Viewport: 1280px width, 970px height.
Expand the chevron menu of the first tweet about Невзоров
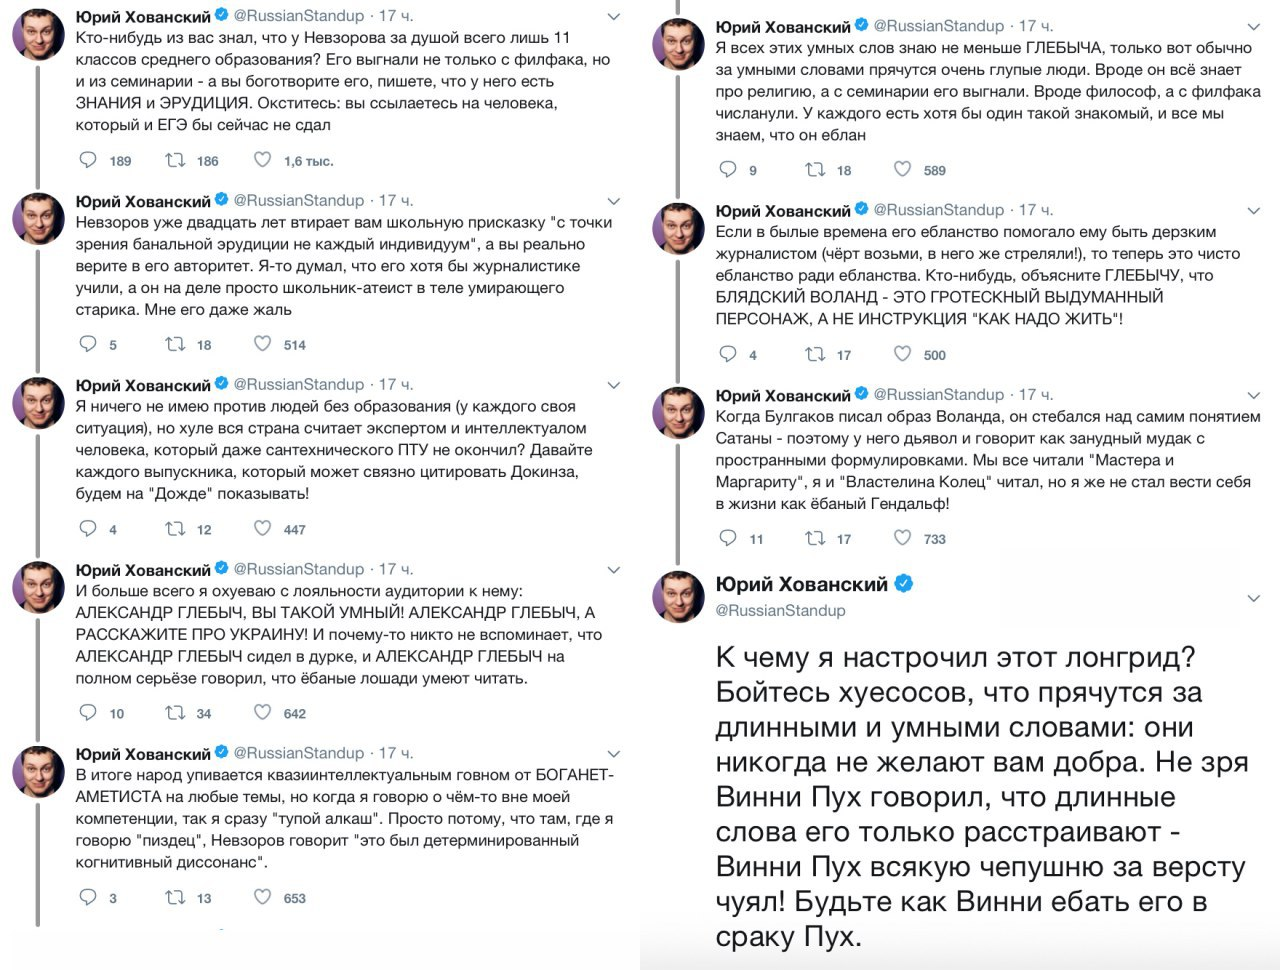(614, 17)
